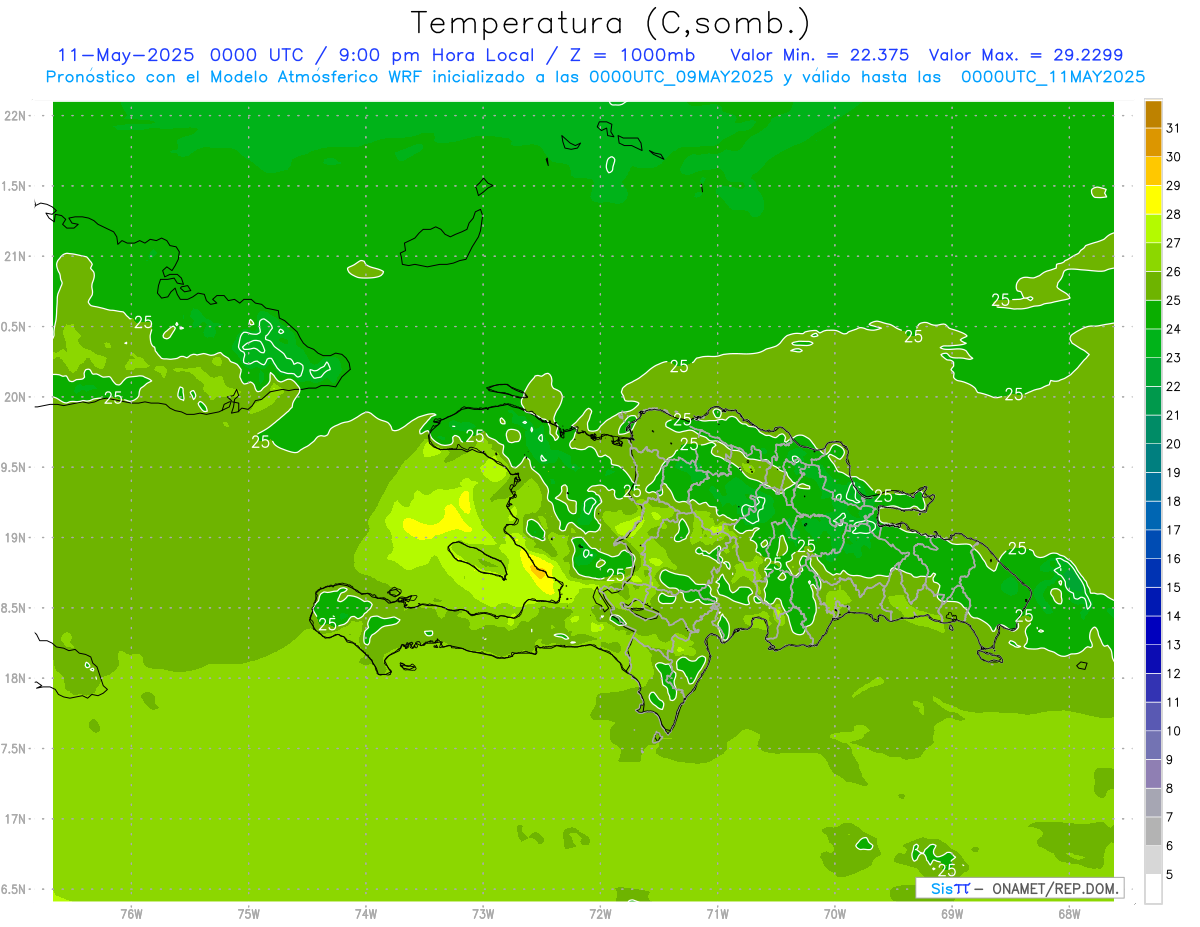Click the orange swatch between 30 and 31 on the color scale
Viewport: 1200px width, 927px height.
(1153, 143)
